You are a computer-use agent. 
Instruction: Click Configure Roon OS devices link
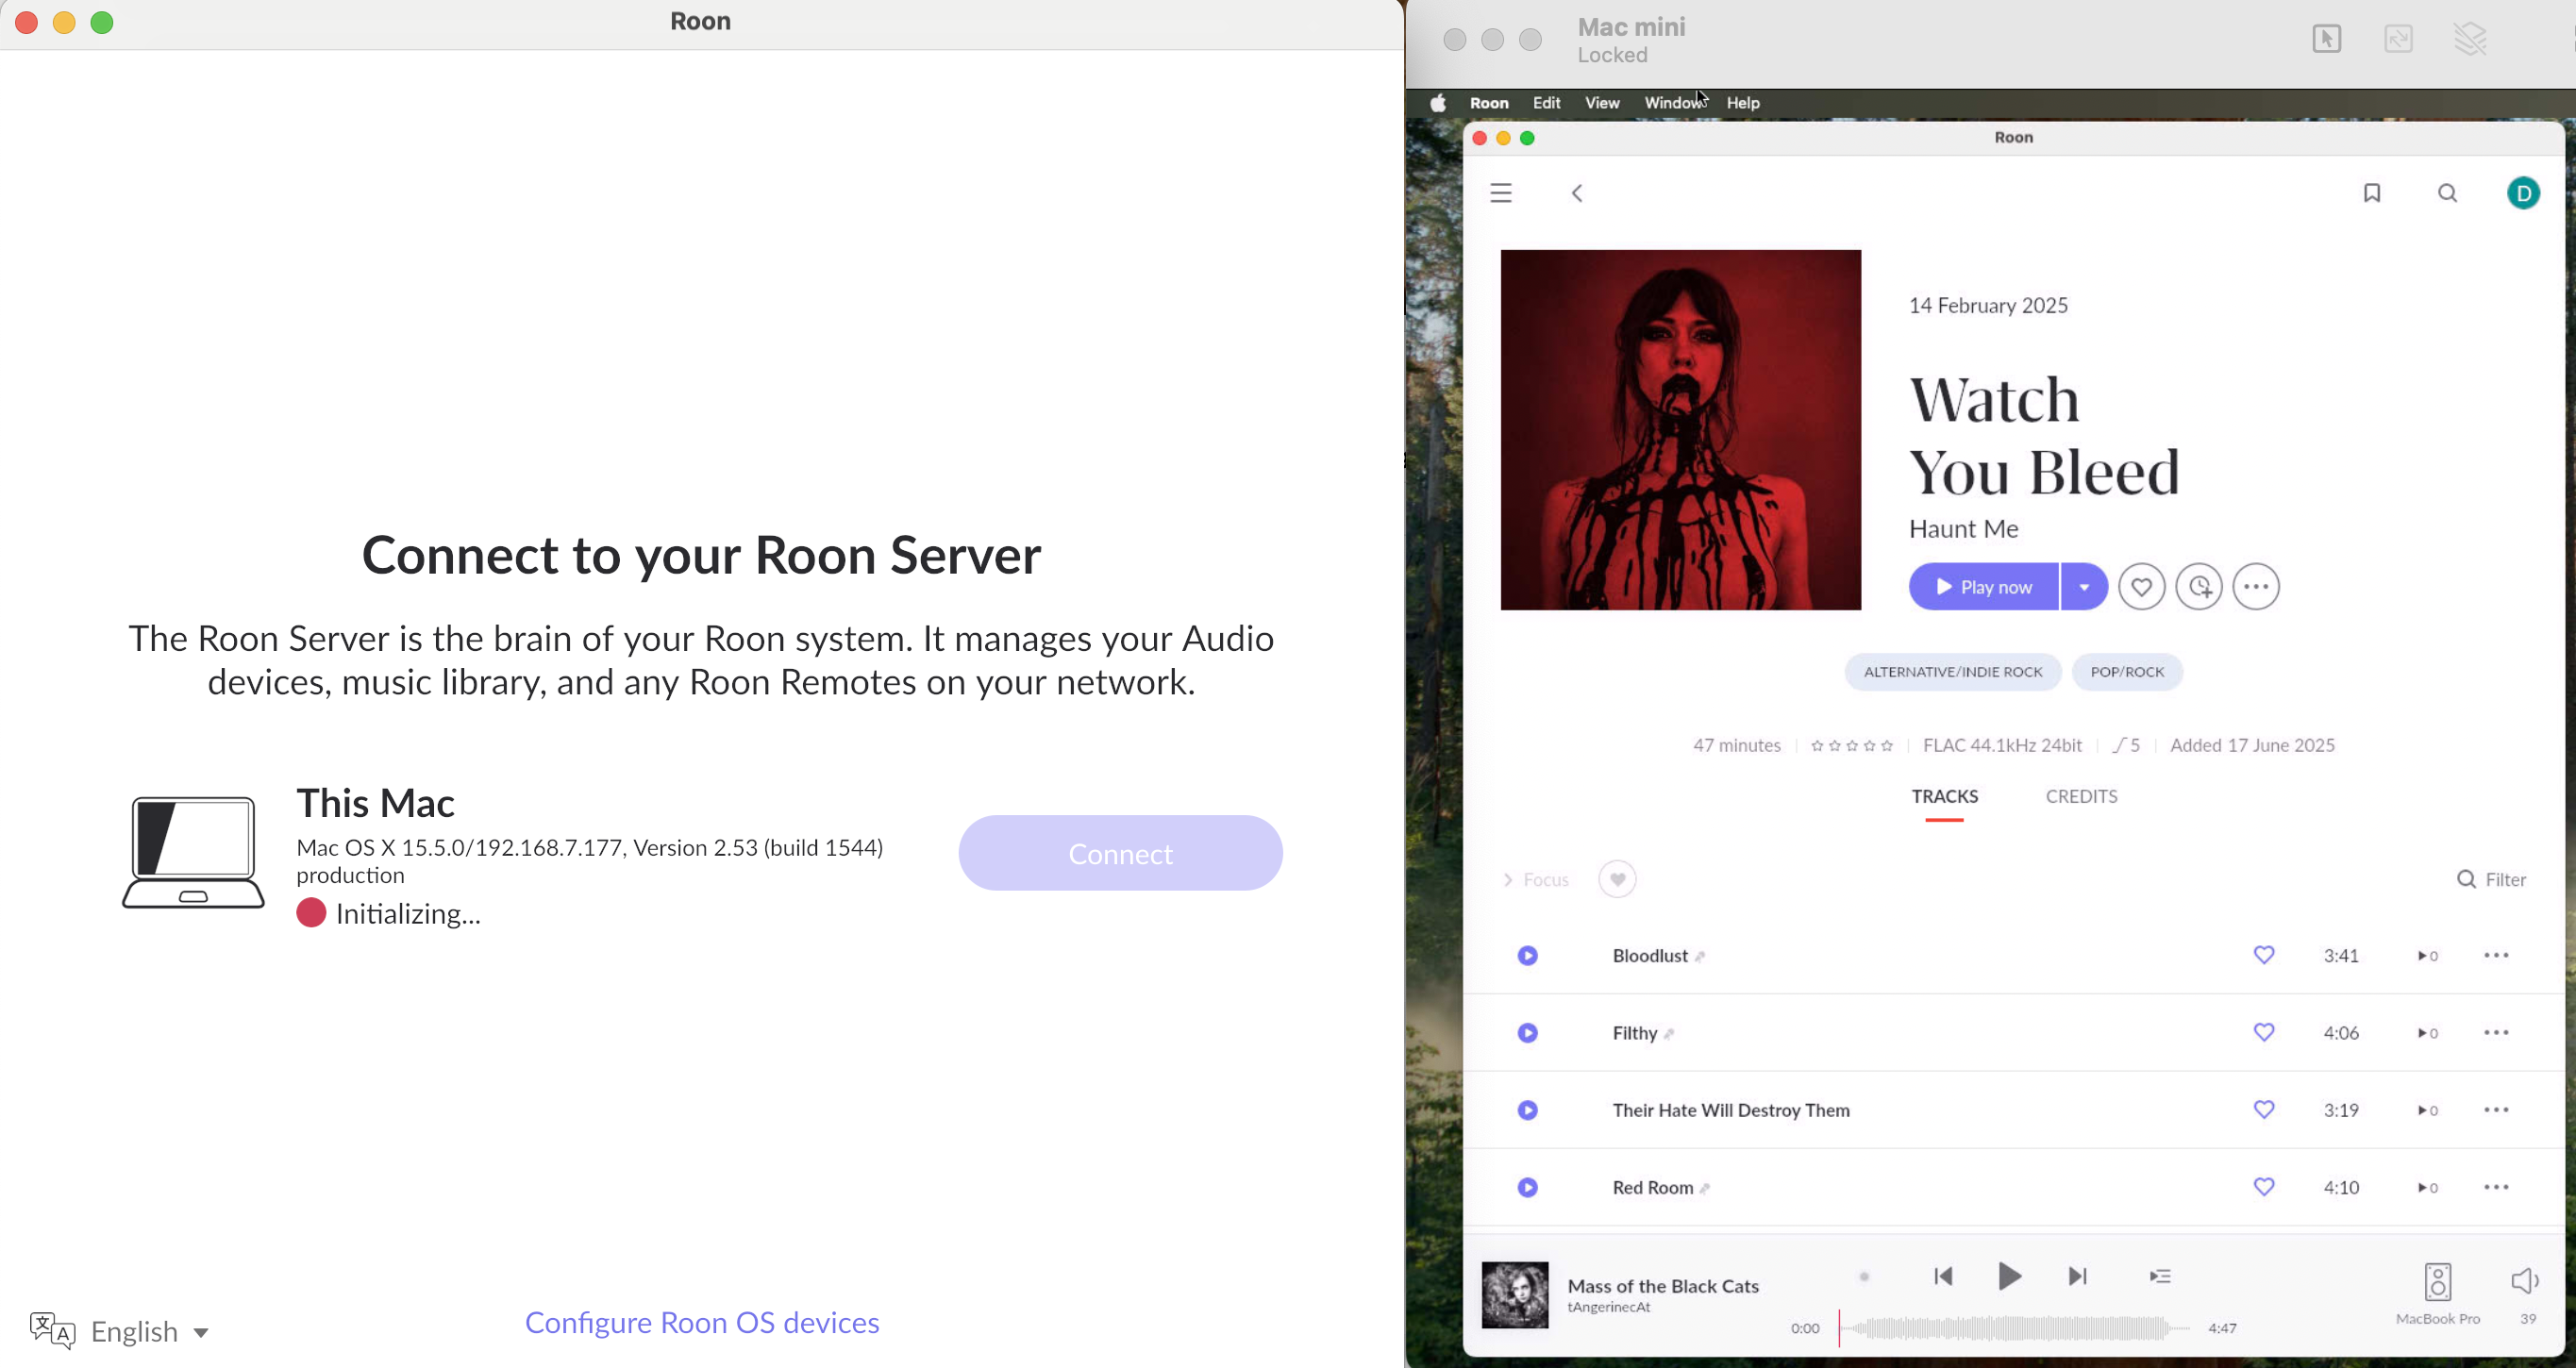[x=702, y=1322]
